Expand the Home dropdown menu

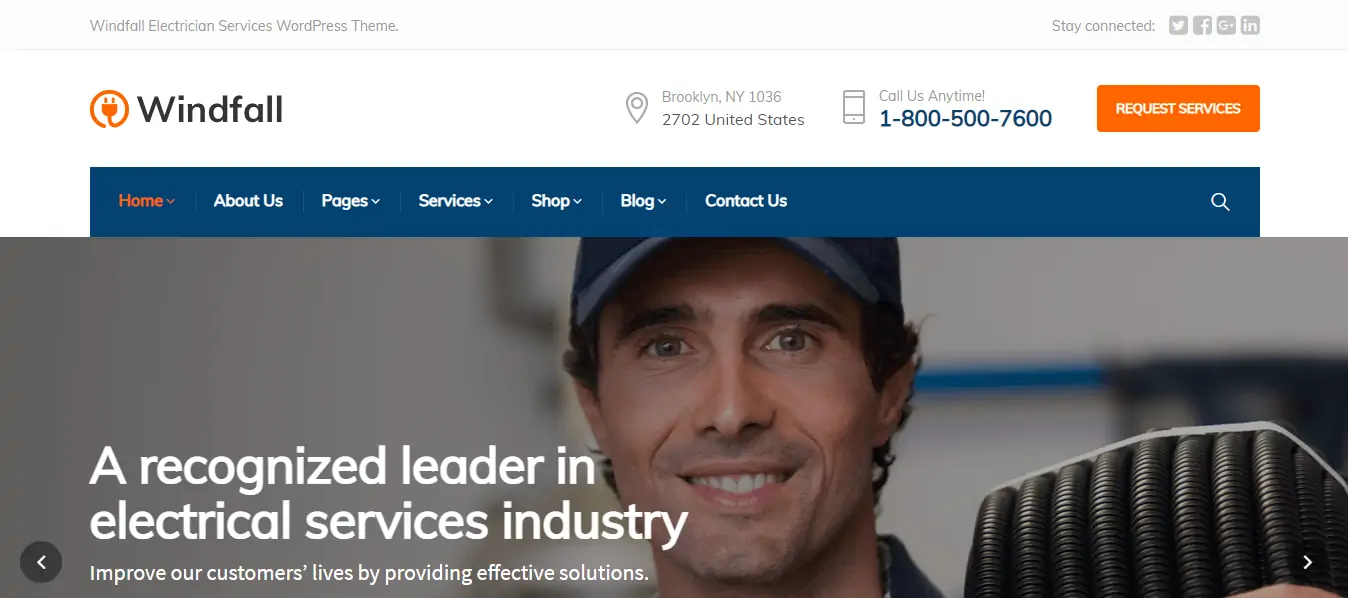pyautogui.click(x=147, y=201)
